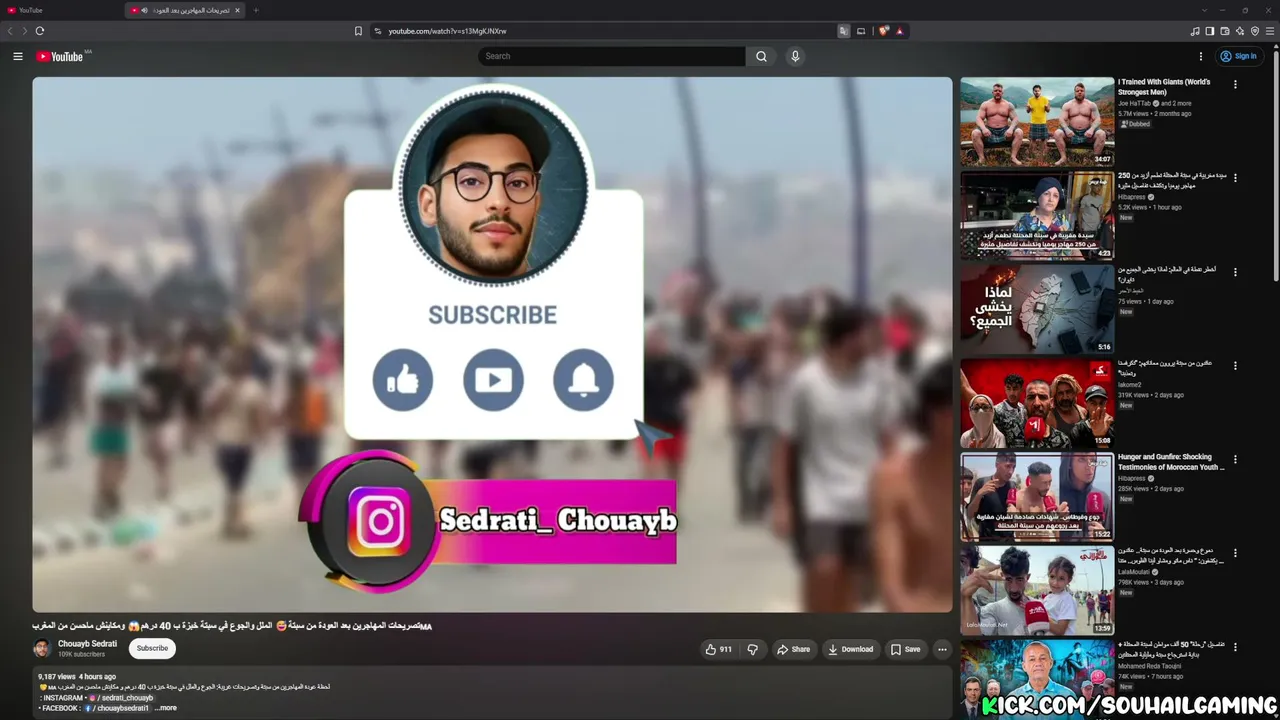1280x720 pixels.
Task: Click the browser address bar URL
Action: click(x=447, y=31)
